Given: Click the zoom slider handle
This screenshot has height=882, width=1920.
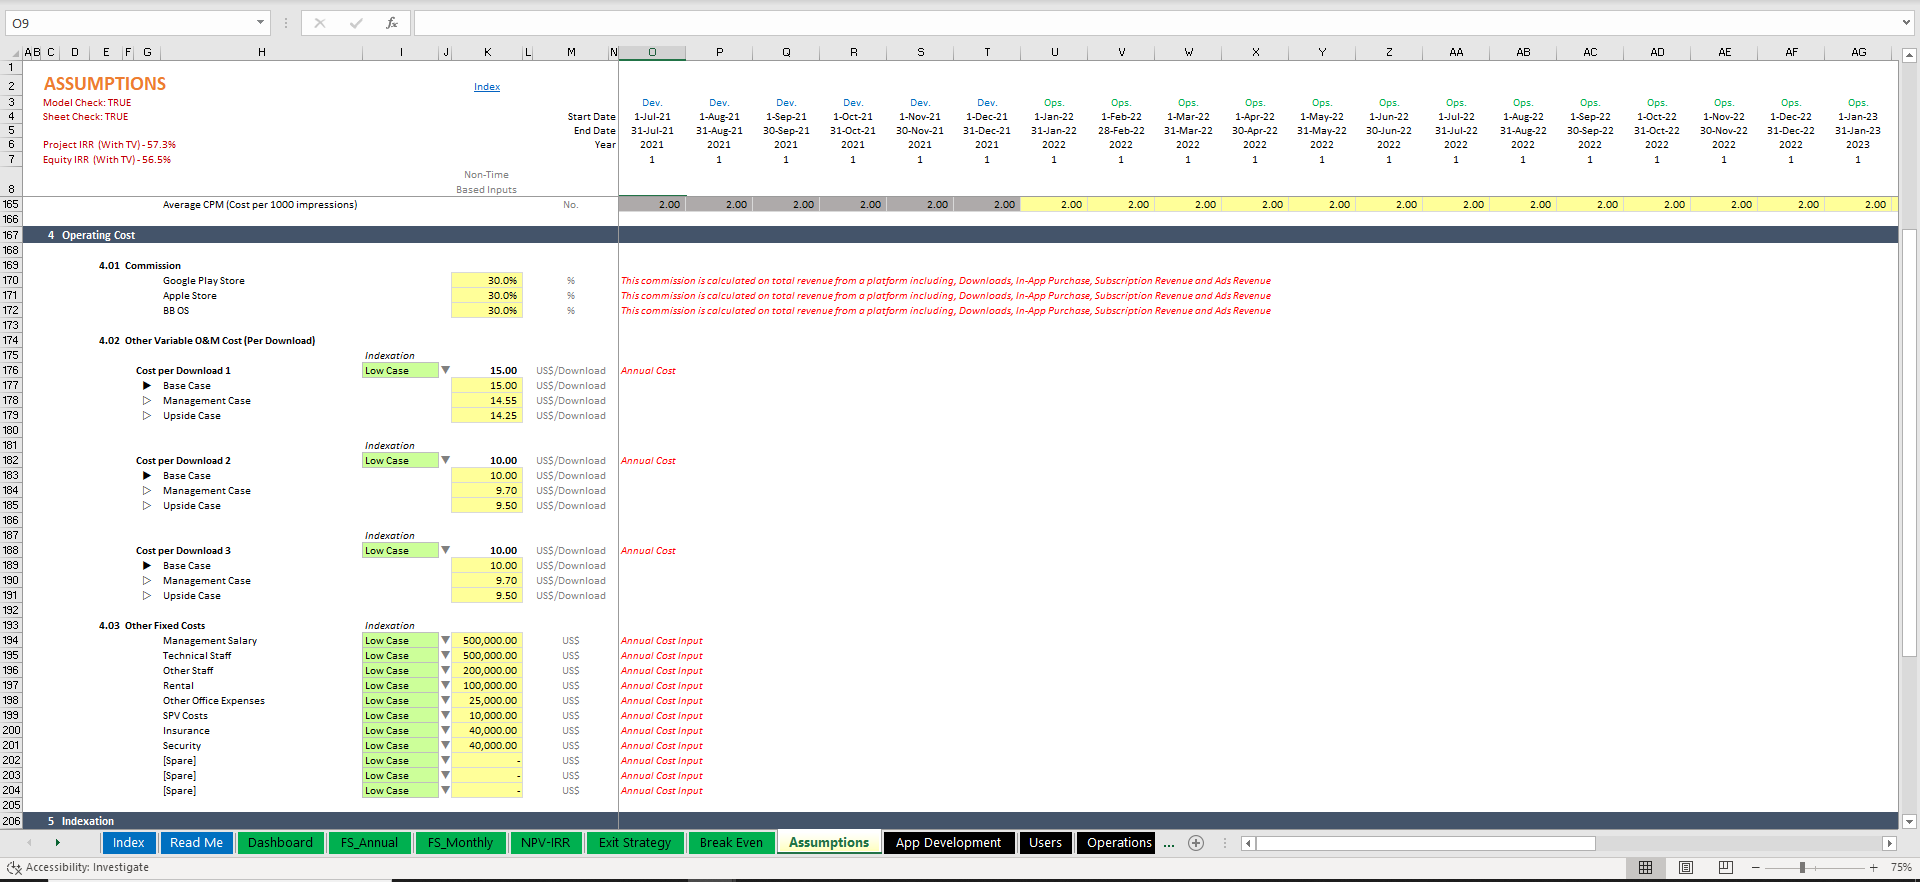Looking at the screenshot, I should [1802, 867].
